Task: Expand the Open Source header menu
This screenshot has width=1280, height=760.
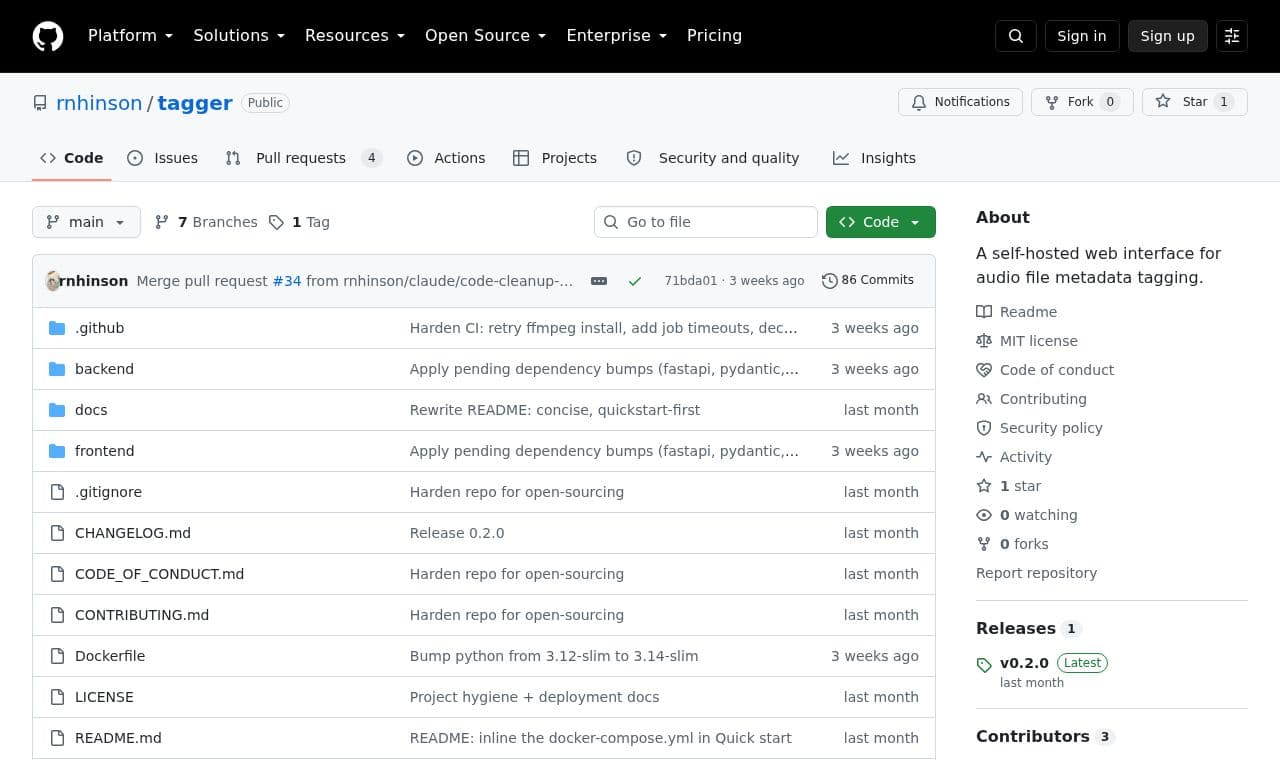Action: [x=486, y=36]
